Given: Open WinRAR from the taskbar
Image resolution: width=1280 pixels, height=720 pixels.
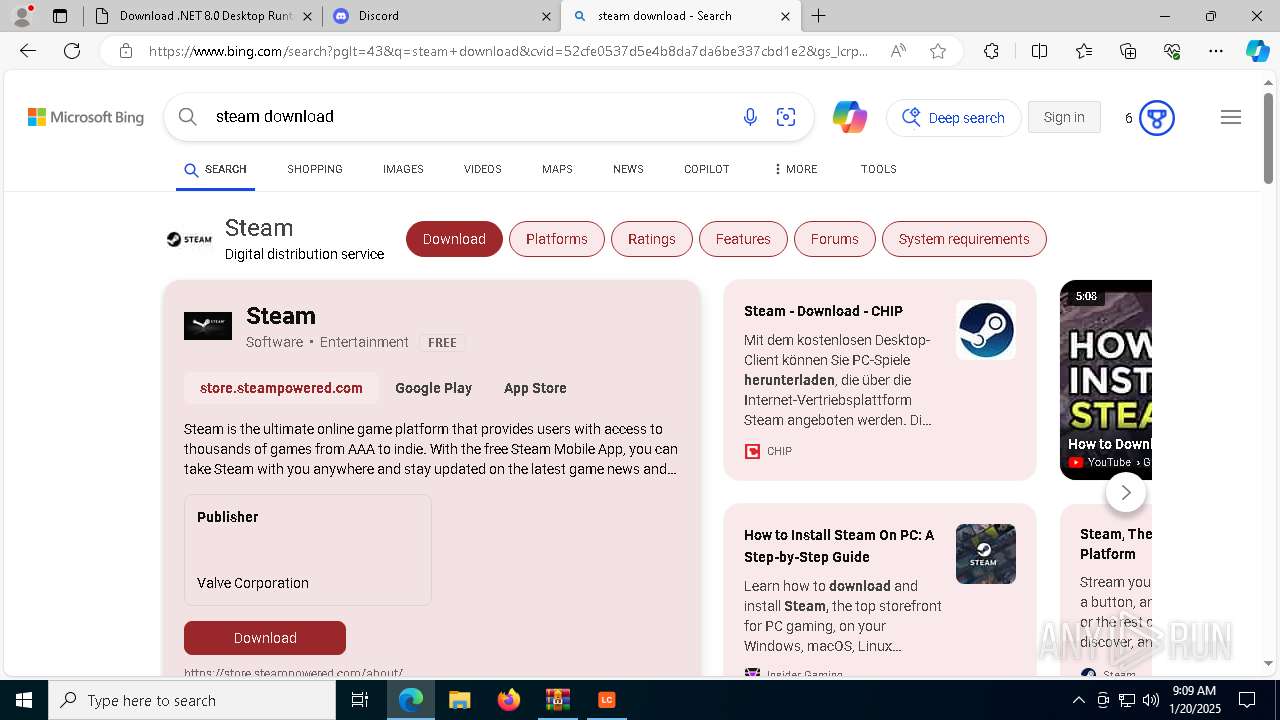Looking at the screenshot, I should (557, 700).
